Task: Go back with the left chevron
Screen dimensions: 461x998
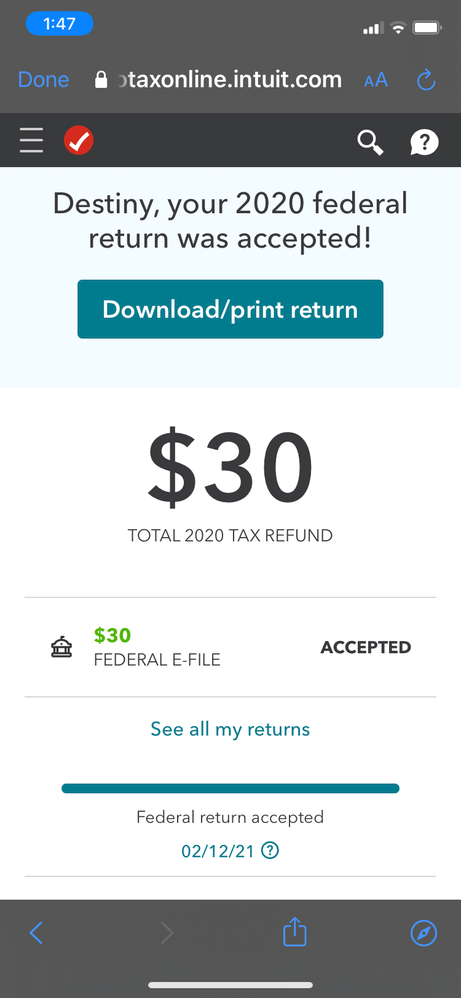Action: [x=36, y=933]
